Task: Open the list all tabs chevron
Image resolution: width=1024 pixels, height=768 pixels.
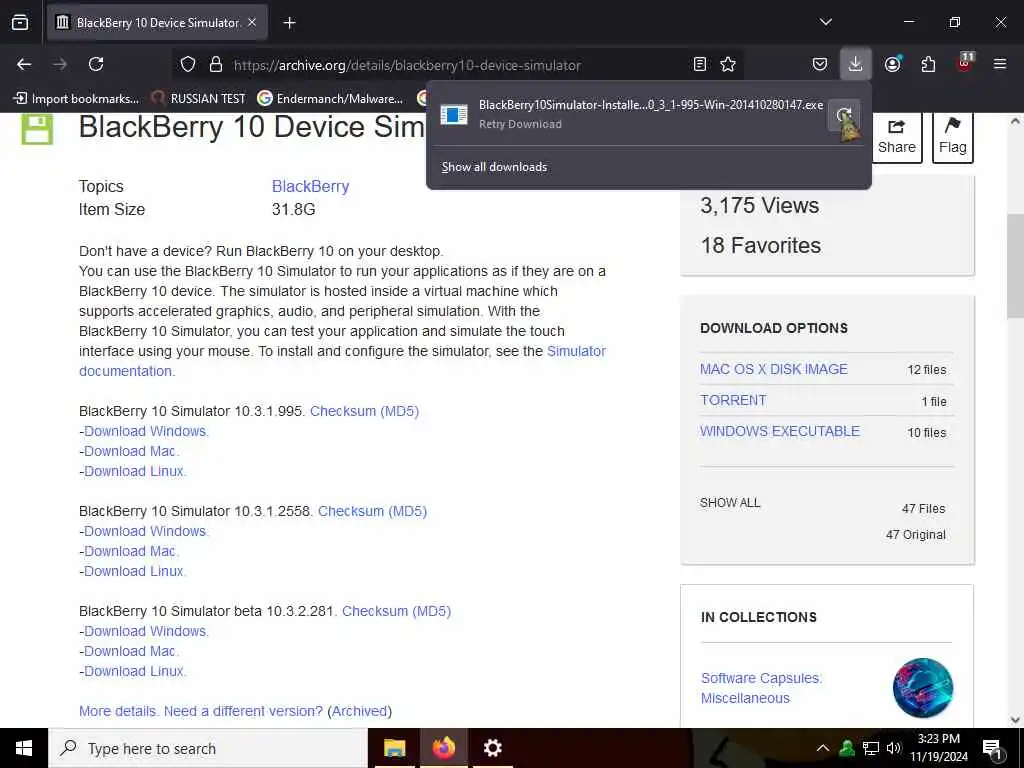Action: click(x=825, y=22)
